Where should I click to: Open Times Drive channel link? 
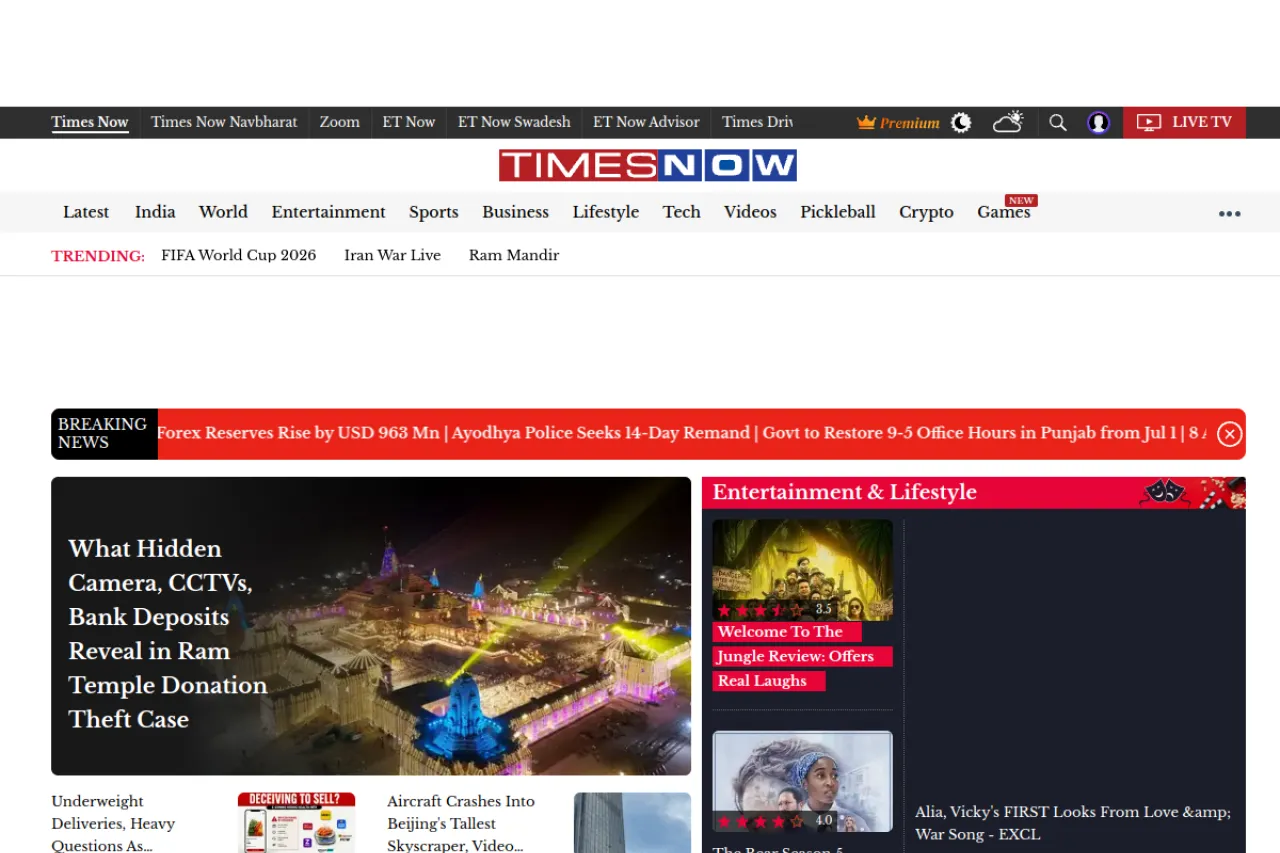click(x=757, y=122)
